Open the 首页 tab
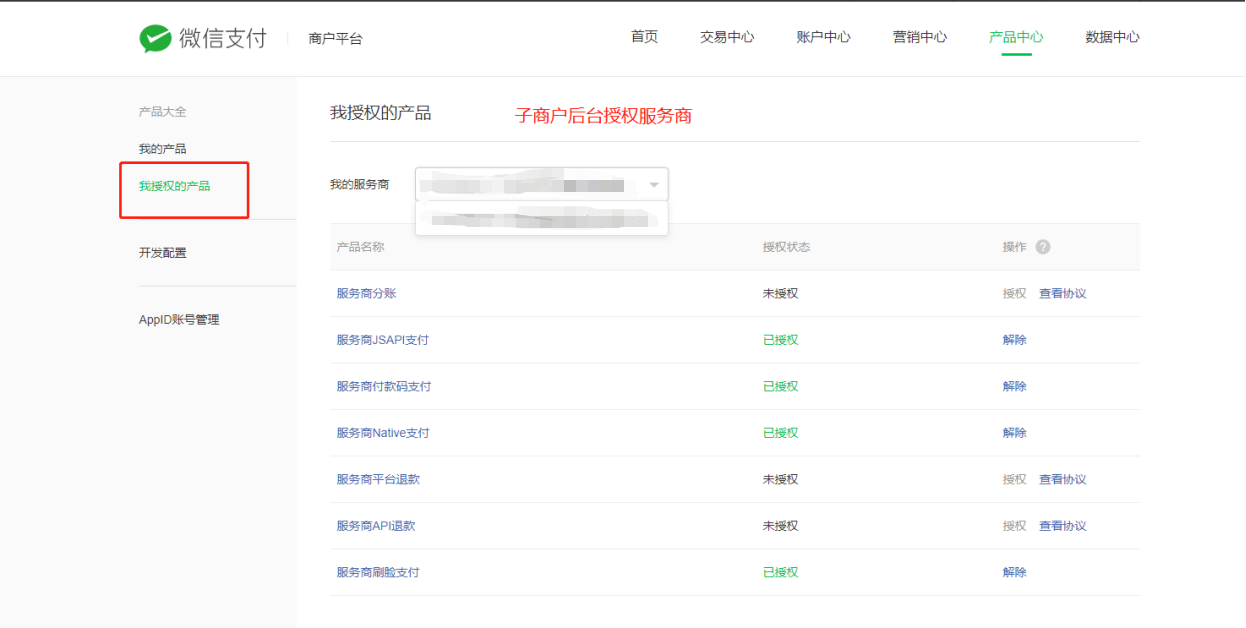The image size is (1246, 628). click(644, 37)
